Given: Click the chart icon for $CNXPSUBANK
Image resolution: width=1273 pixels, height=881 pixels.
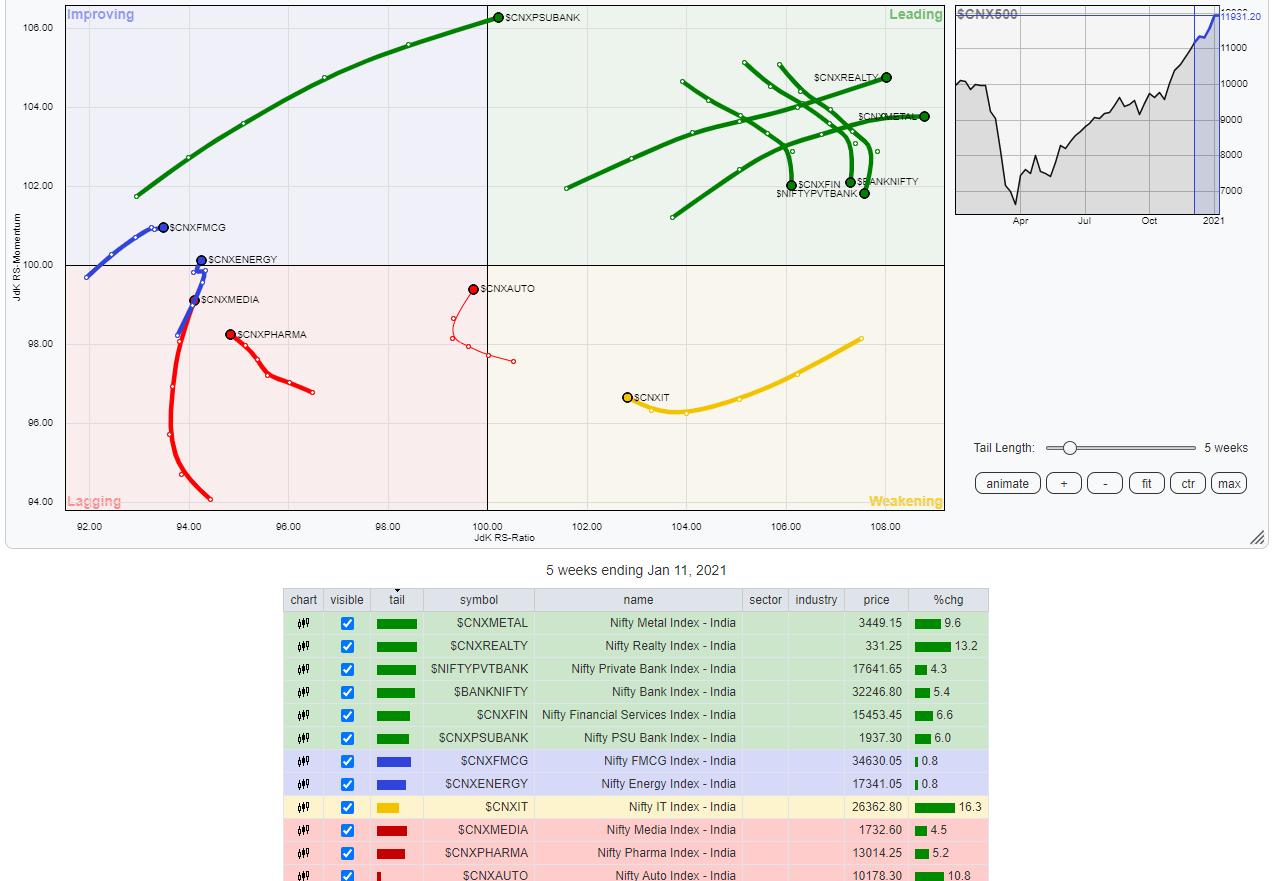Looking at the screenshot, I should point(303,738).
